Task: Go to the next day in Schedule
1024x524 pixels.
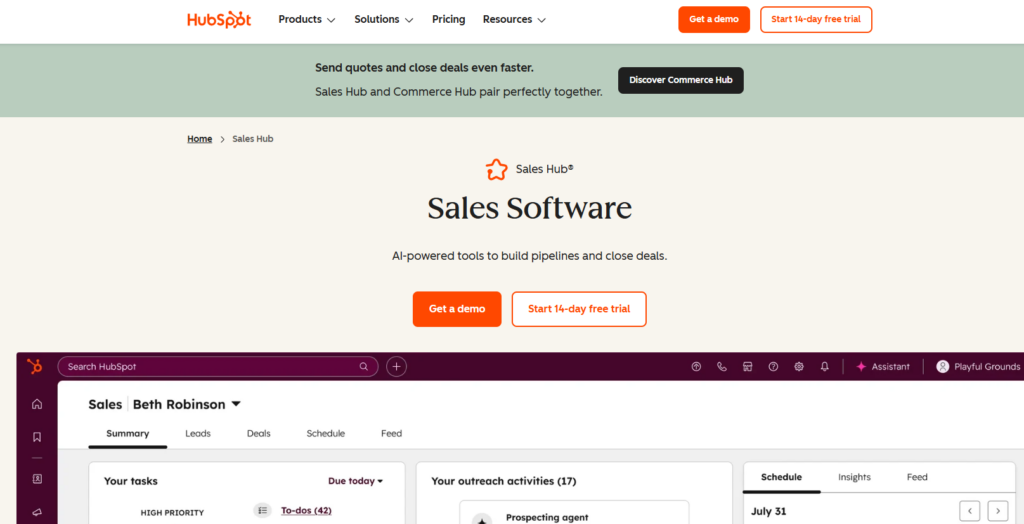Action: [x=998, y=511]
